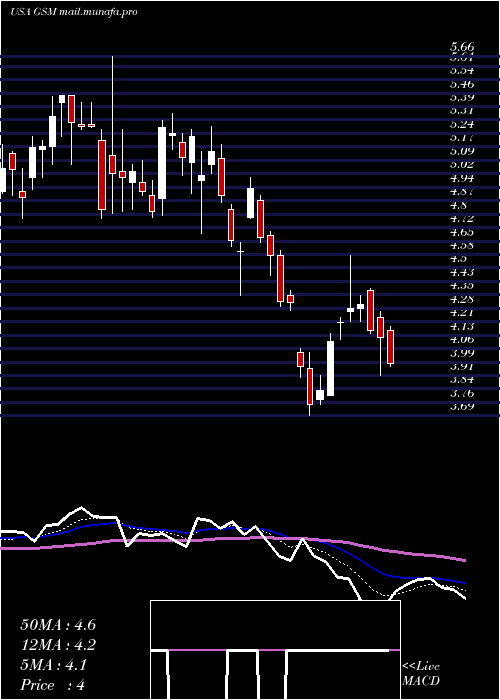Select the 3.84 price label

462,379
